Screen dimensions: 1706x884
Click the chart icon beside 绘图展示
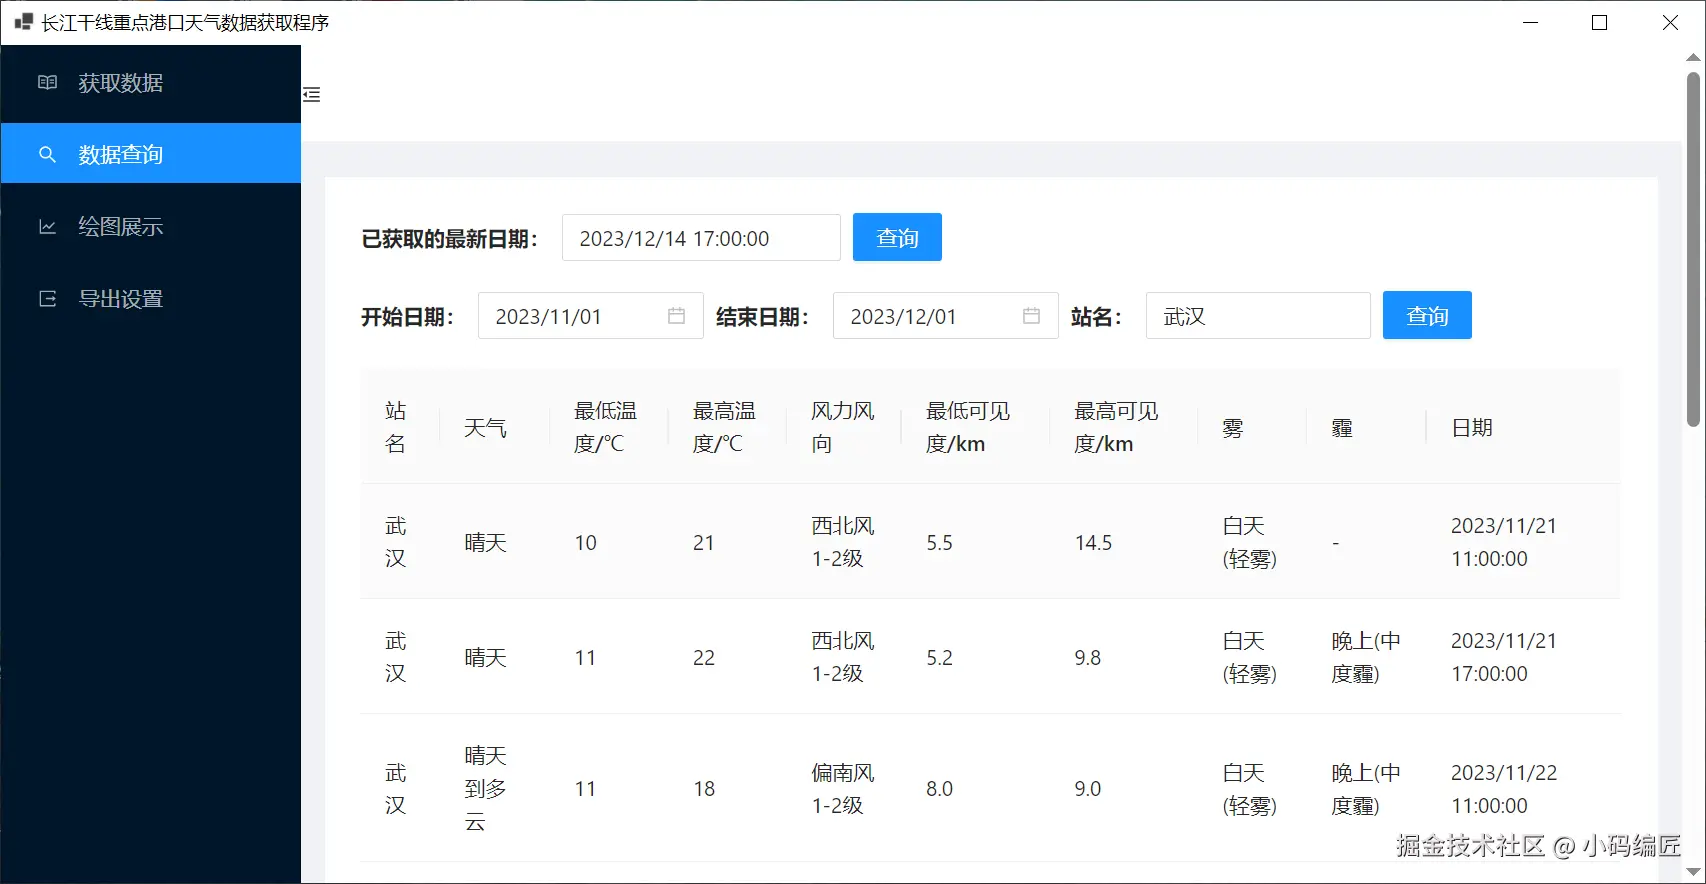coord(47,227)
